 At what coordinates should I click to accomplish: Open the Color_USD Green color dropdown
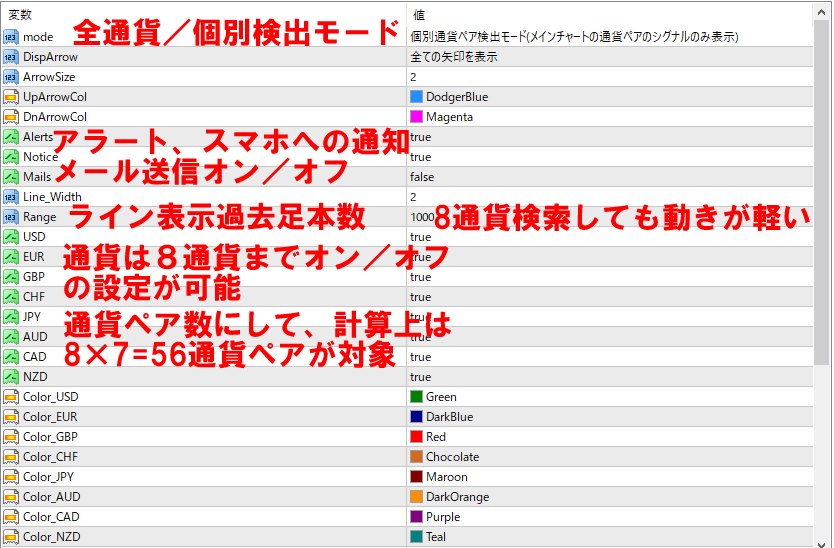(610, 397)
